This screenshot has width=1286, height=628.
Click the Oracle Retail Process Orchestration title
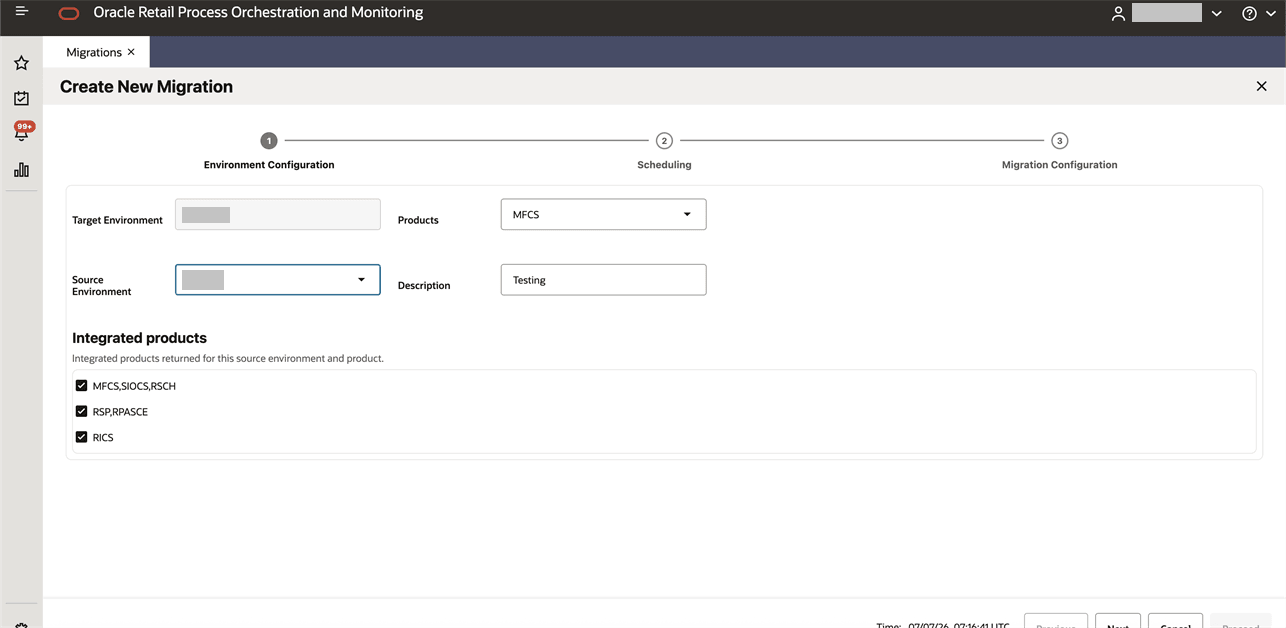tap(258, 13)
